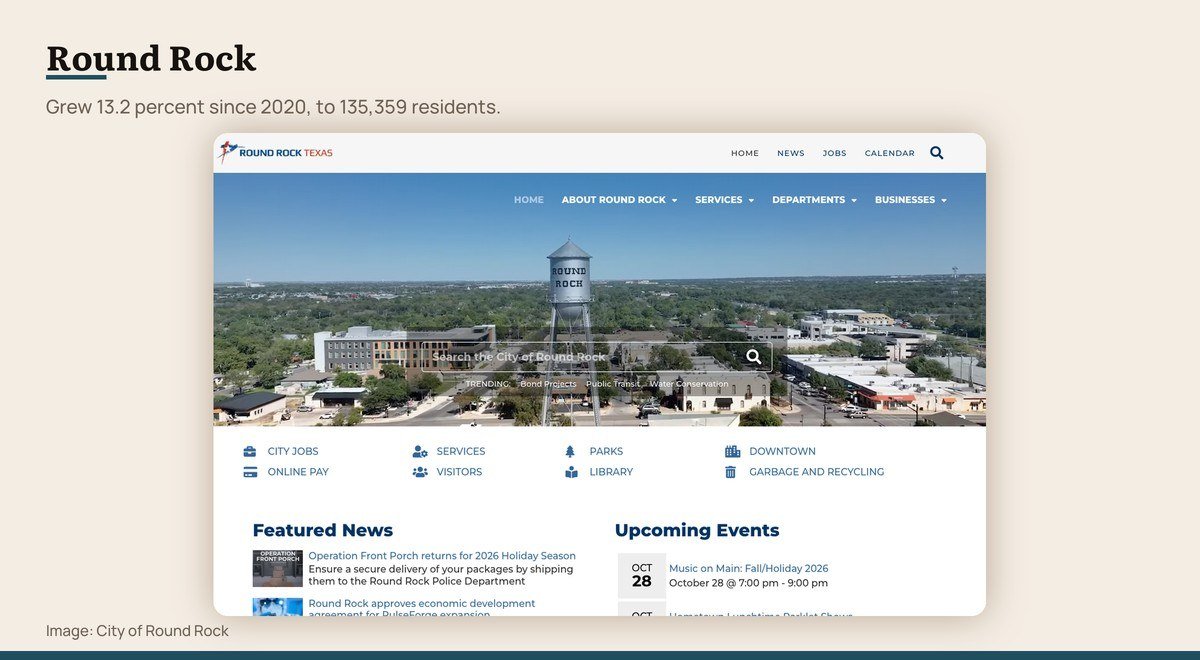Click the OCT 28 event date badge
This screenshot has width=1200, height=660.
pos(642,575)
